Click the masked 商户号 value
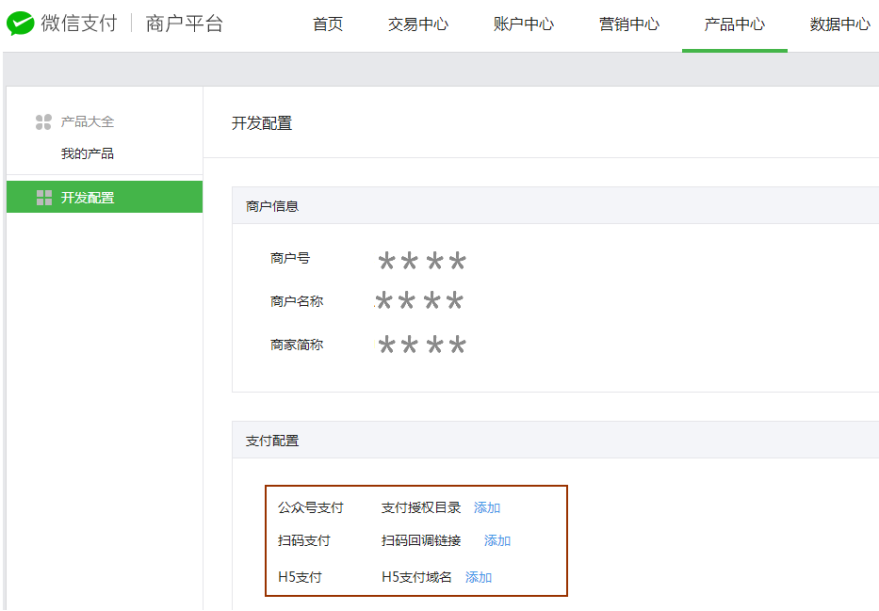The height and width of the screenshot is (611, 879). (x=422, y=261)
